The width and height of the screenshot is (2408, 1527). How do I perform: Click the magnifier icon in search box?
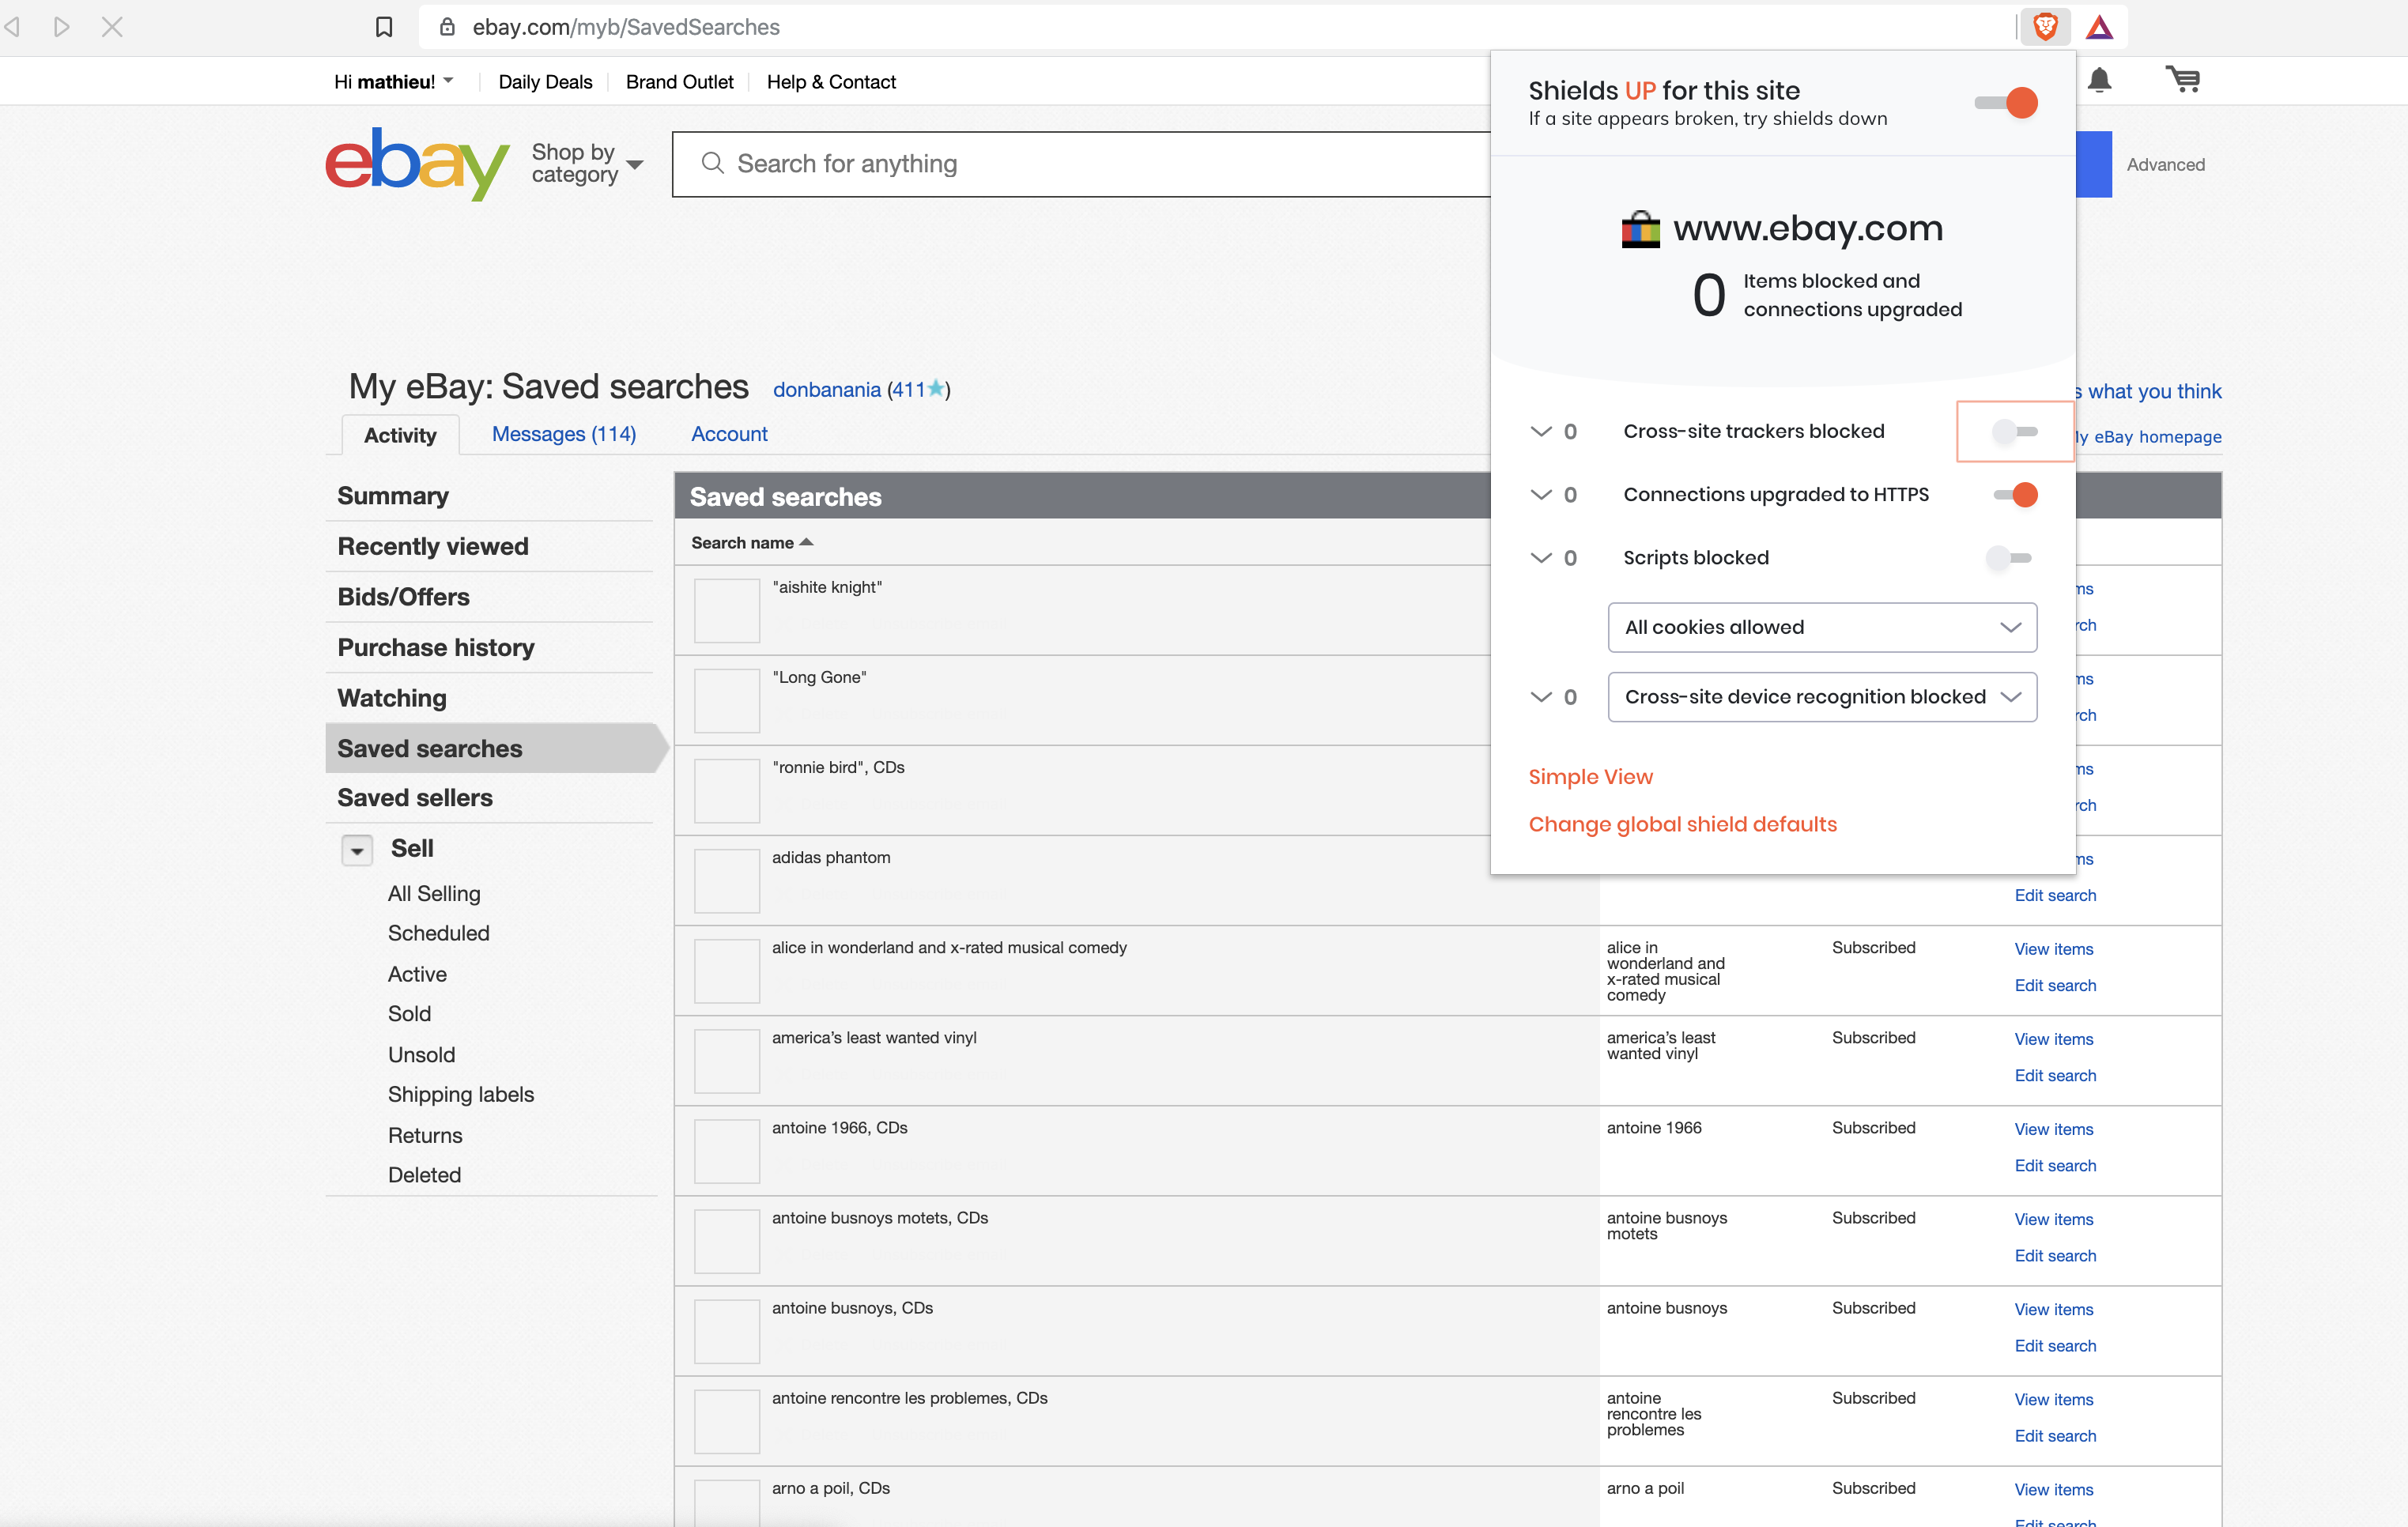[712, 163]
